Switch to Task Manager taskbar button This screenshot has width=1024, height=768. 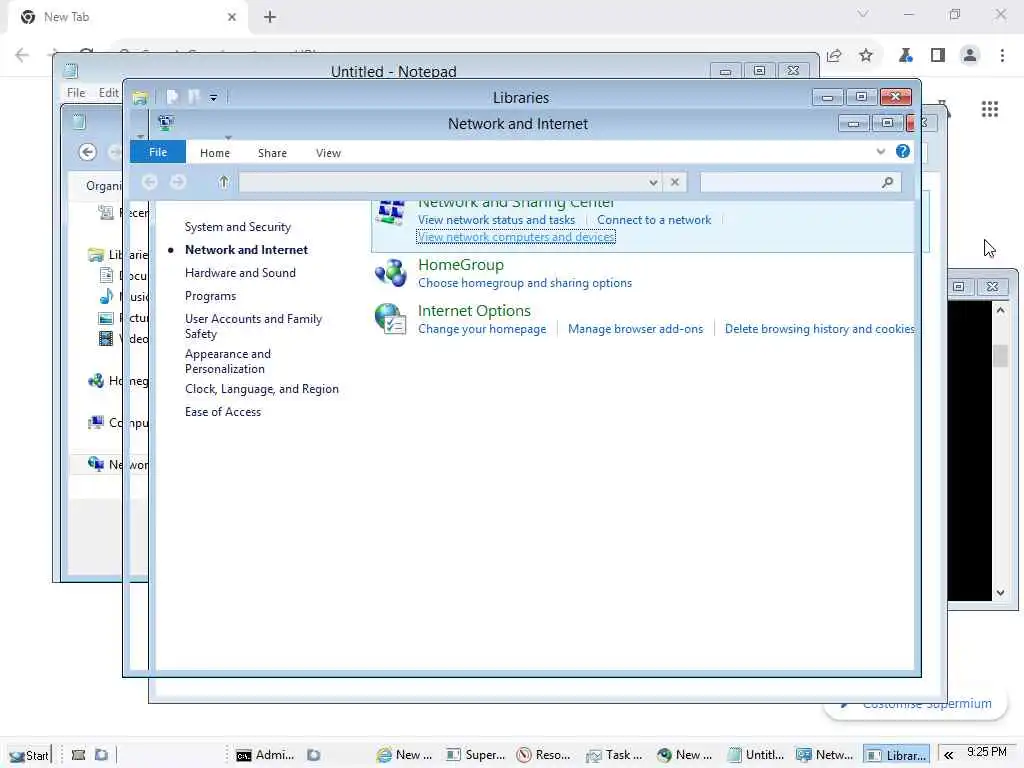615,755
